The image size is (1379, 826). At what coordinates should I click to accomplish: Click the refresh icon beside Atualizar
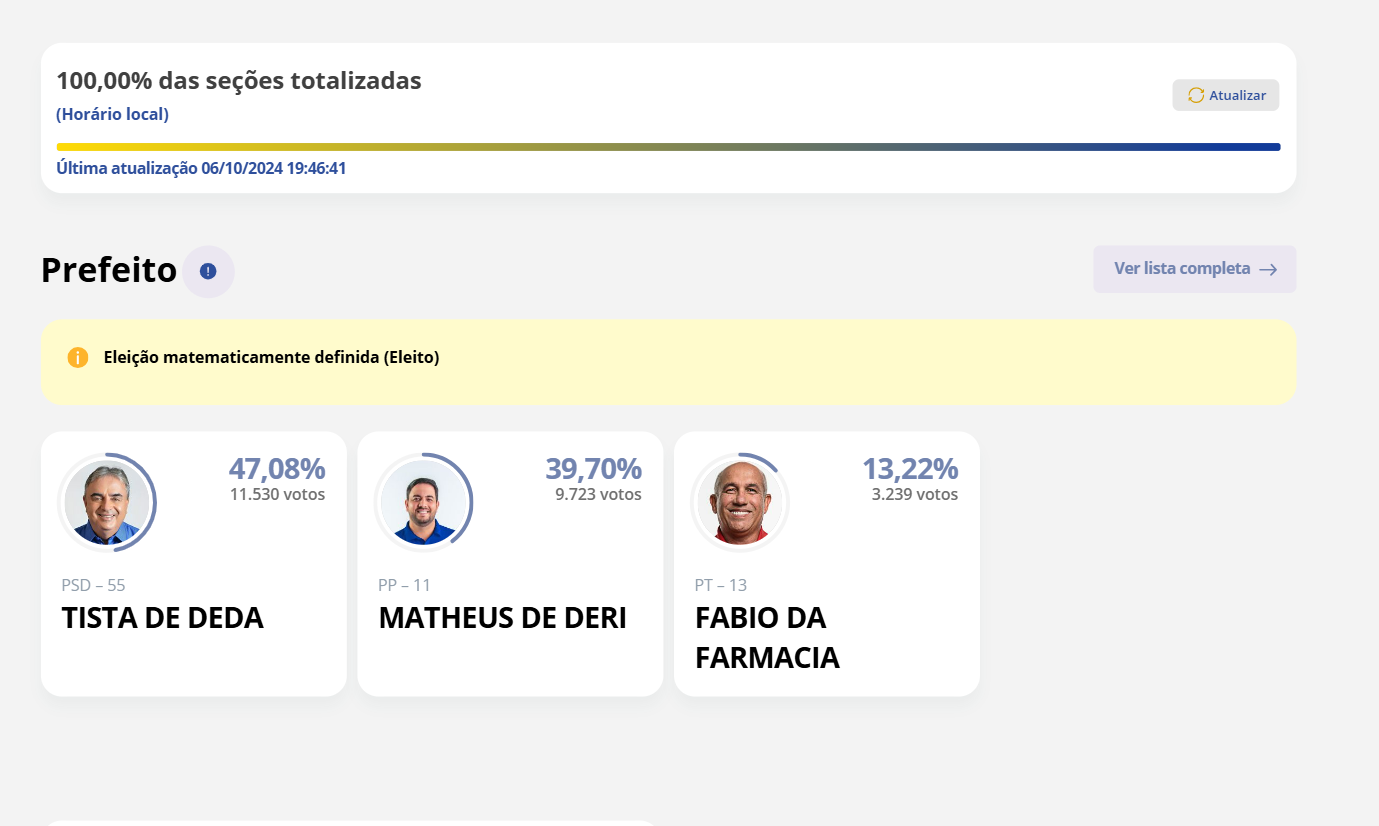click(1196, 95)
